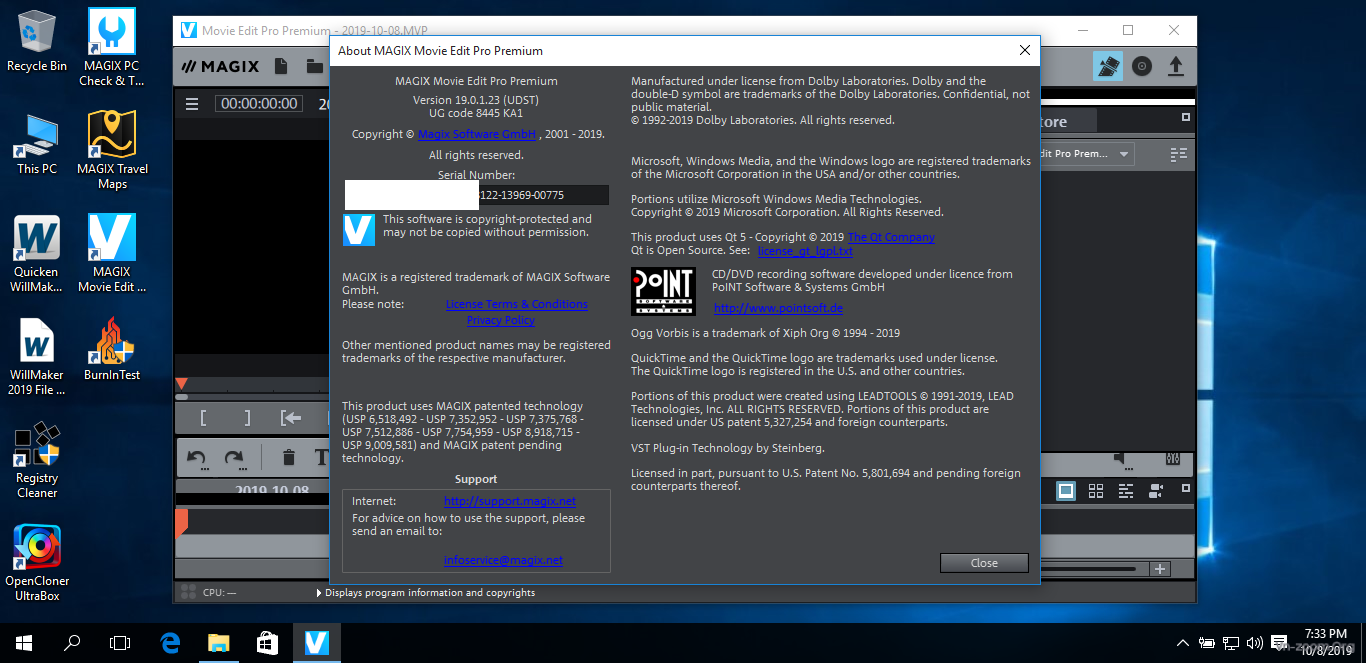The image size is (1366, 663).
Task: Click the preview monitor position marker
Action: coord(181,384)
